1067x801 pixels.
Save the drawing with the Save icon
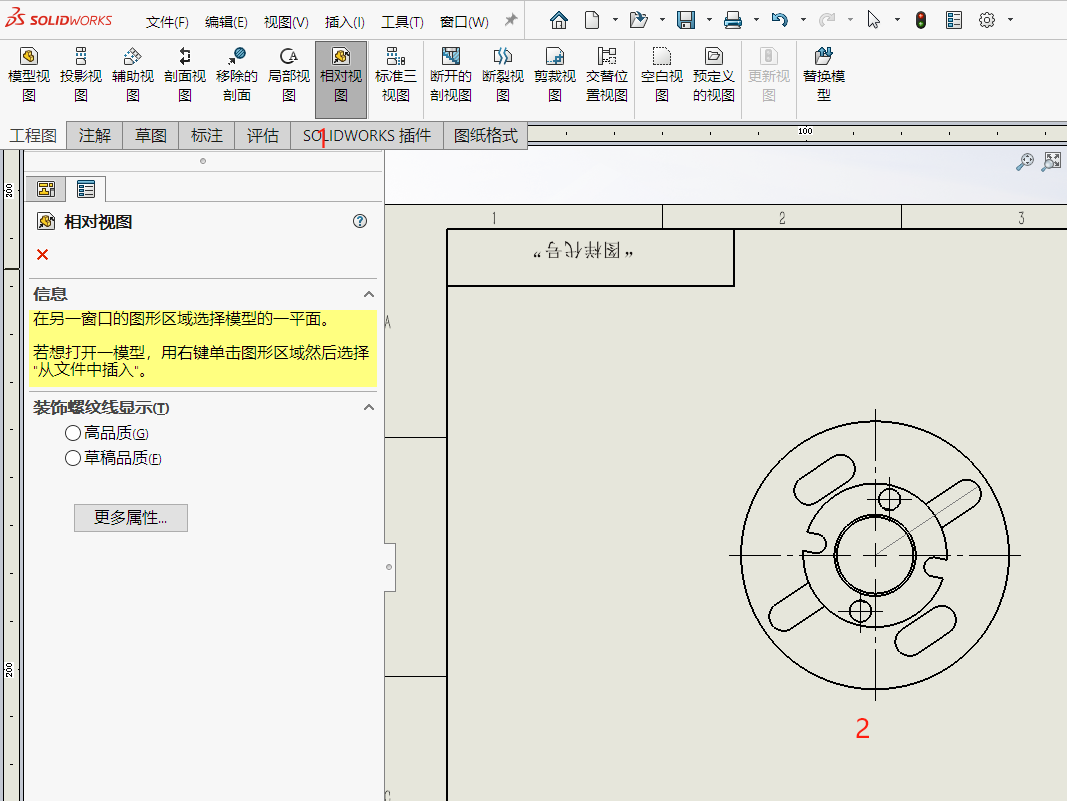tap(686, 20)
